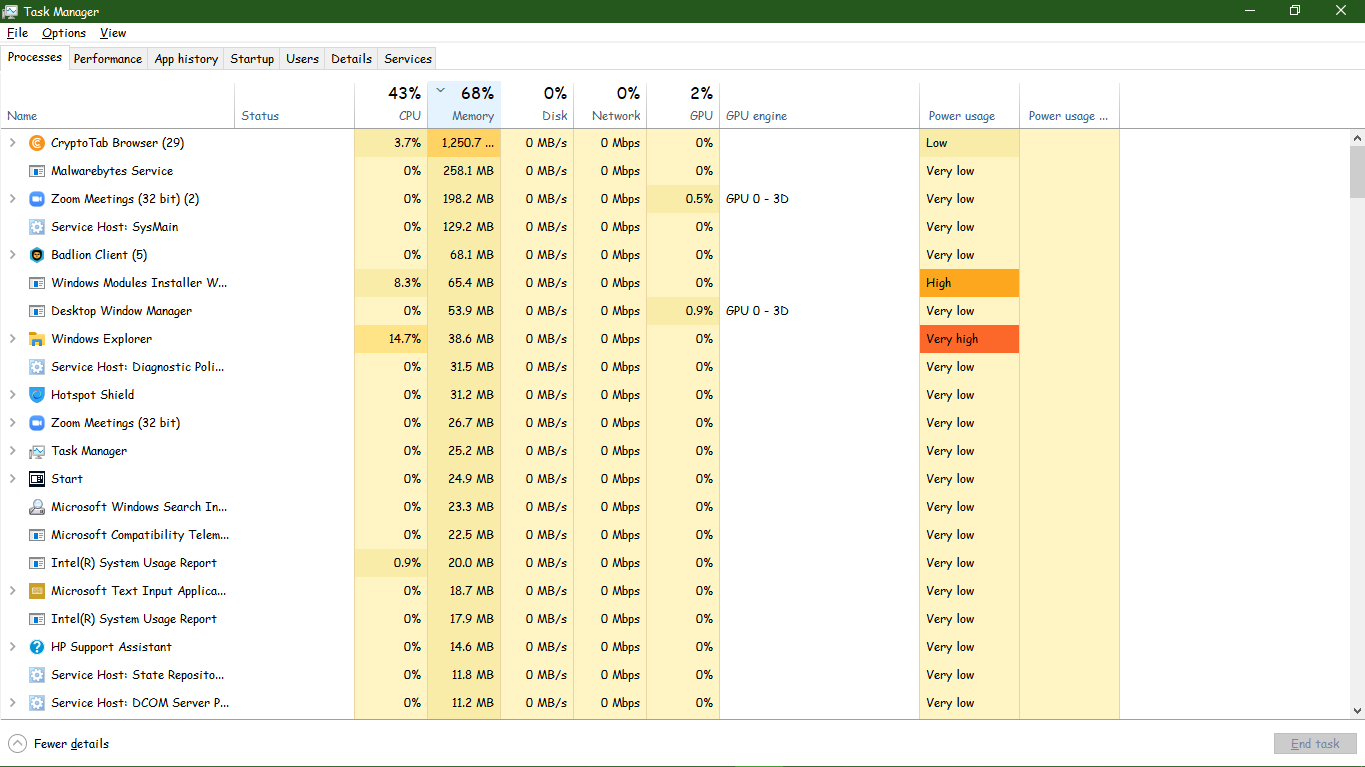Expand the CryptoTab Browser process group

tap(13, 143)
